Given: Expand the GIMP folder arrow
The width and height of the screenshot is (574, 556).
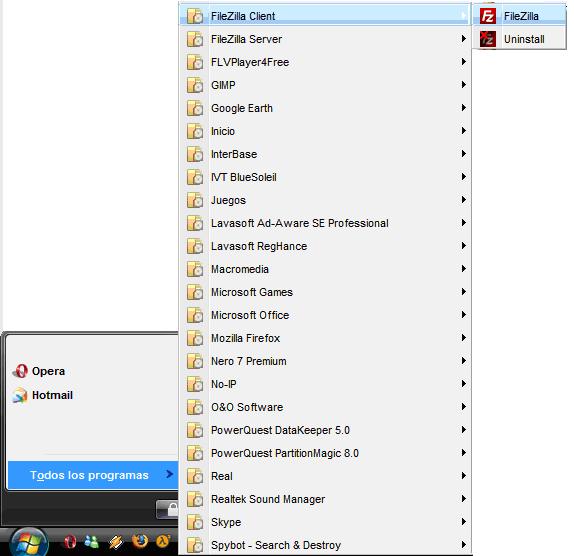Looking at the screenshot, I should pyautogui.click(x=463, y=85).
